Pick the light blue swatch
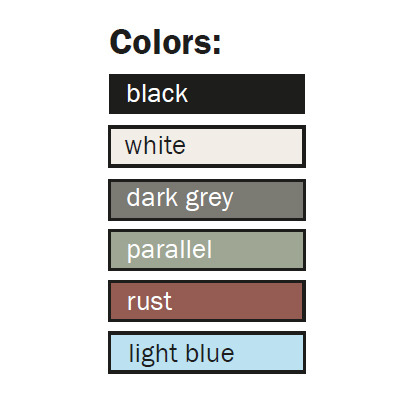The image size is (400, 400). pyautogui.click(x=207, y=353)
